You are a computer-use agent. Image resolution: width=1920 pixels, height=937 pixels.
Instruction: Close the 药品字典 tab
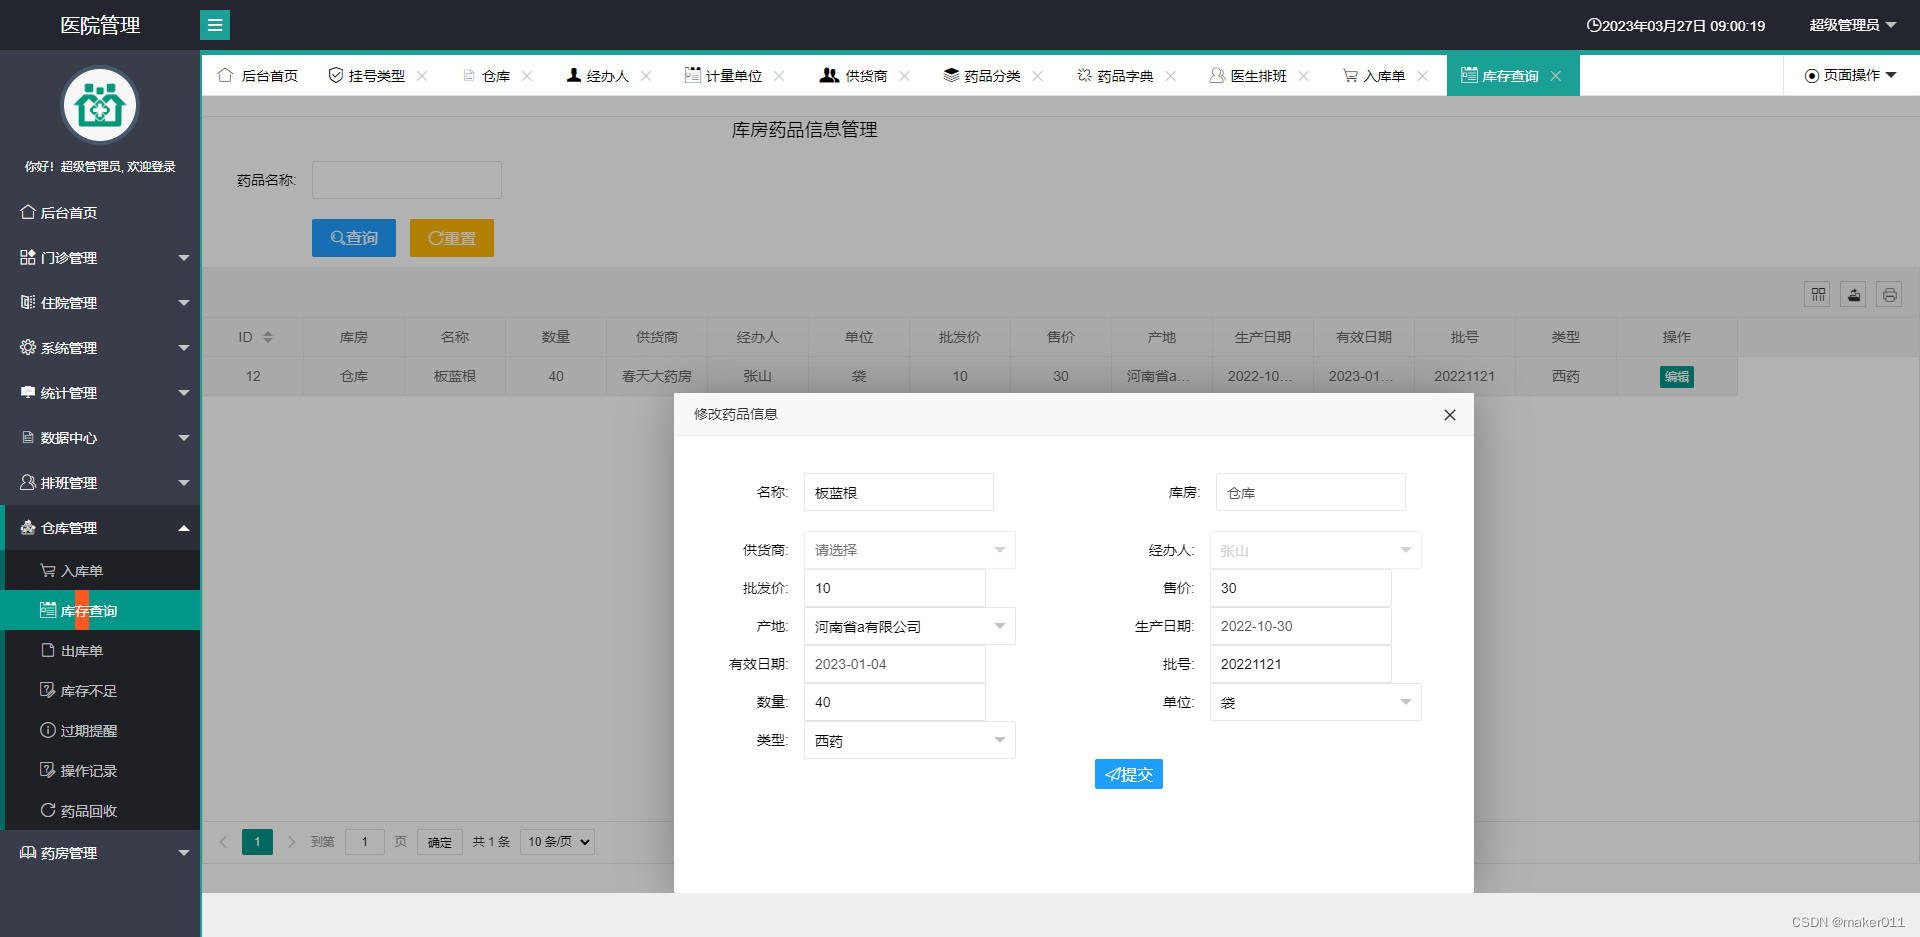click(1171, 76)
